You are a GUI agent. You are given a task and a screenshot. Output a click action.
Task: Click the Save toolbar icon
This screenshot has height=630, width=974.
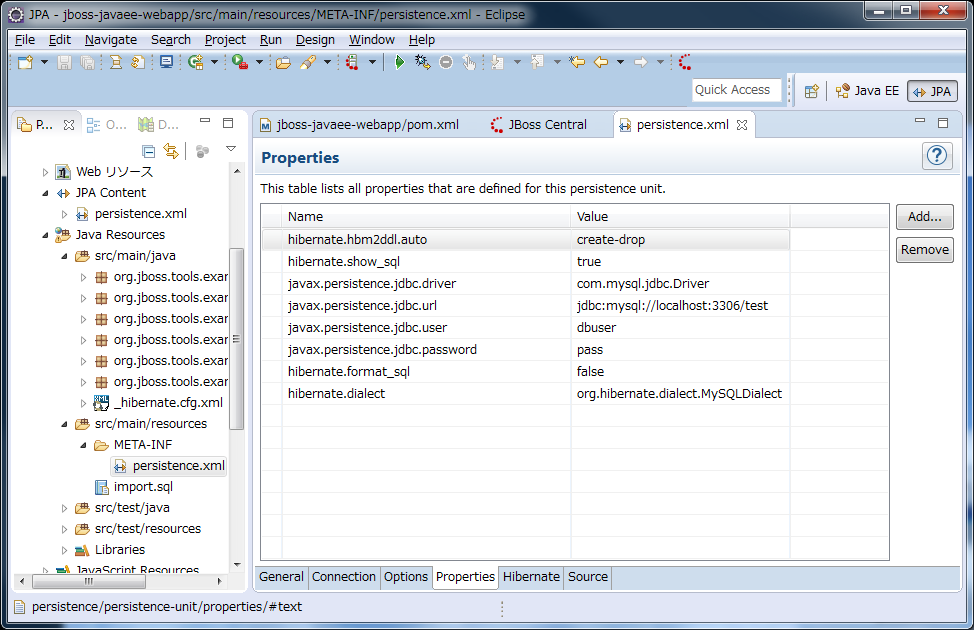tap(64, 62)
